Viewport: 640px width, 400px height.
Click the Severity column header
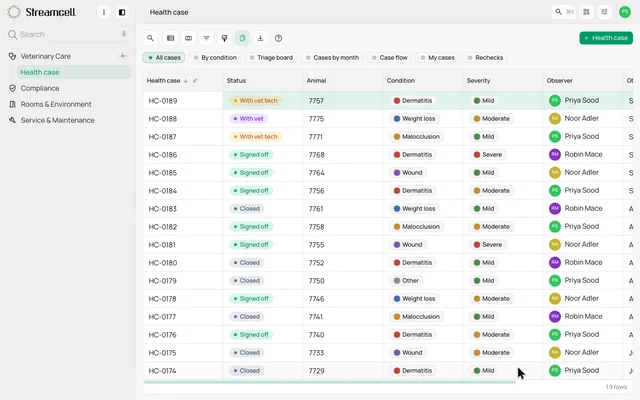point(502,81)
